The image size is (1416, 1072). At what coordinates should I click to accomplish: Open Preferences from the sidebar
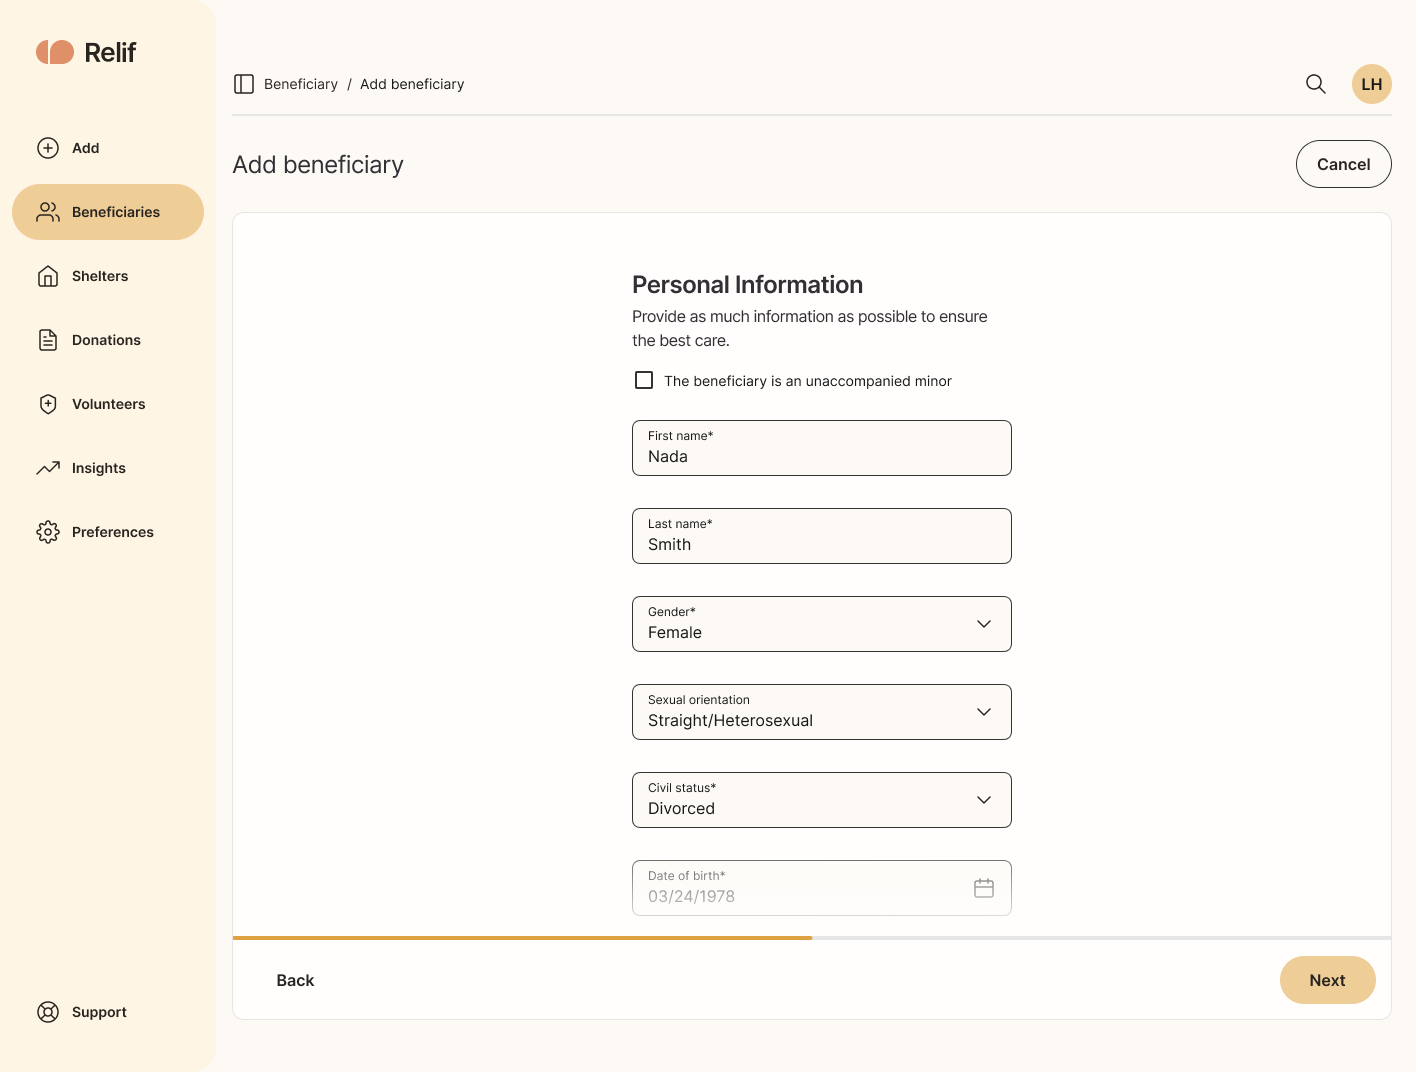coord(108,532)
